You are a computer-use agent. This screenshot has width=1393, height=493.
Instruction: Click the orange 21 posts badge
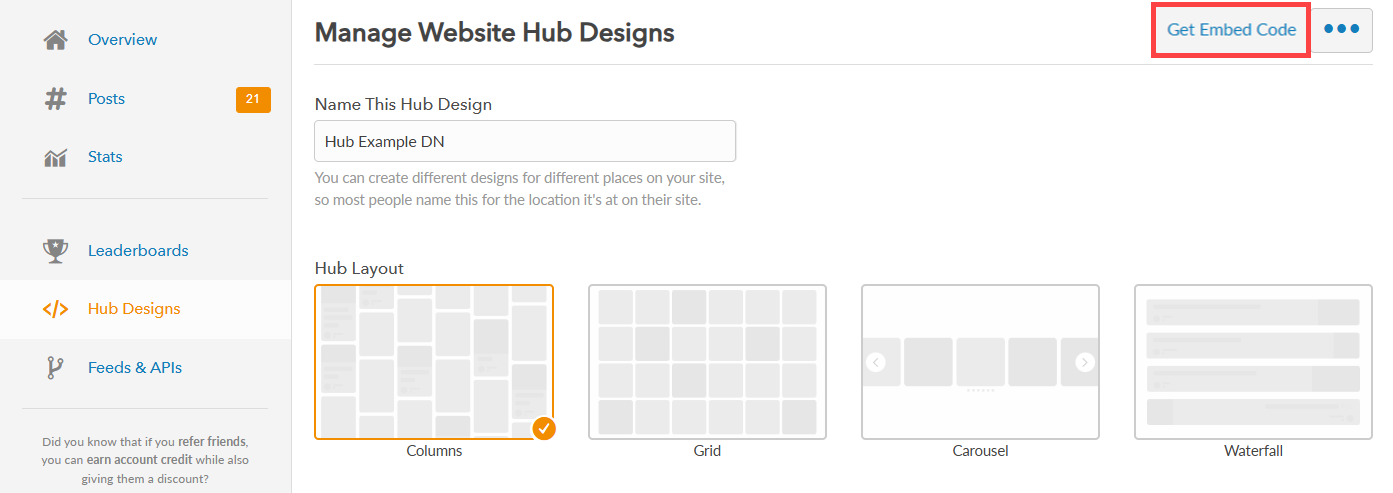point(253,99)
